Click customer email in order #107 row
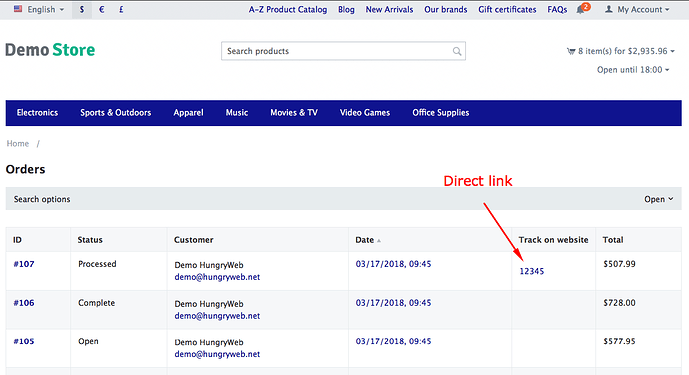The width and height of the screenshot is (689, 375). (x=217, y=277)
